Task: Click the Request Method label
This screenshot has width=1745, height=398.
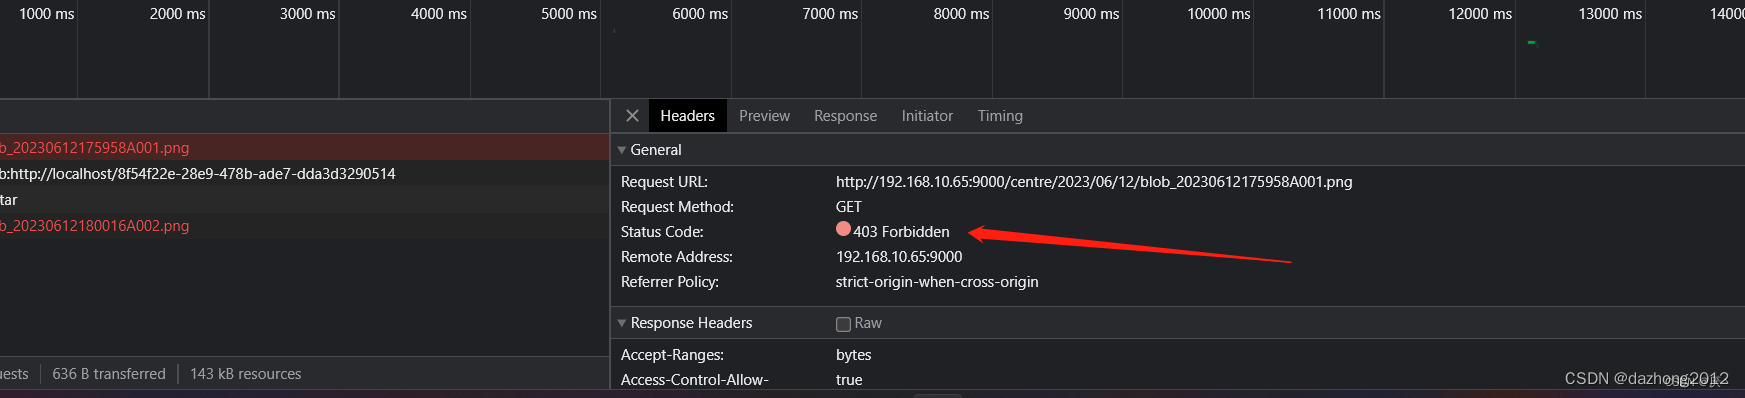Action: coord(677,207)
